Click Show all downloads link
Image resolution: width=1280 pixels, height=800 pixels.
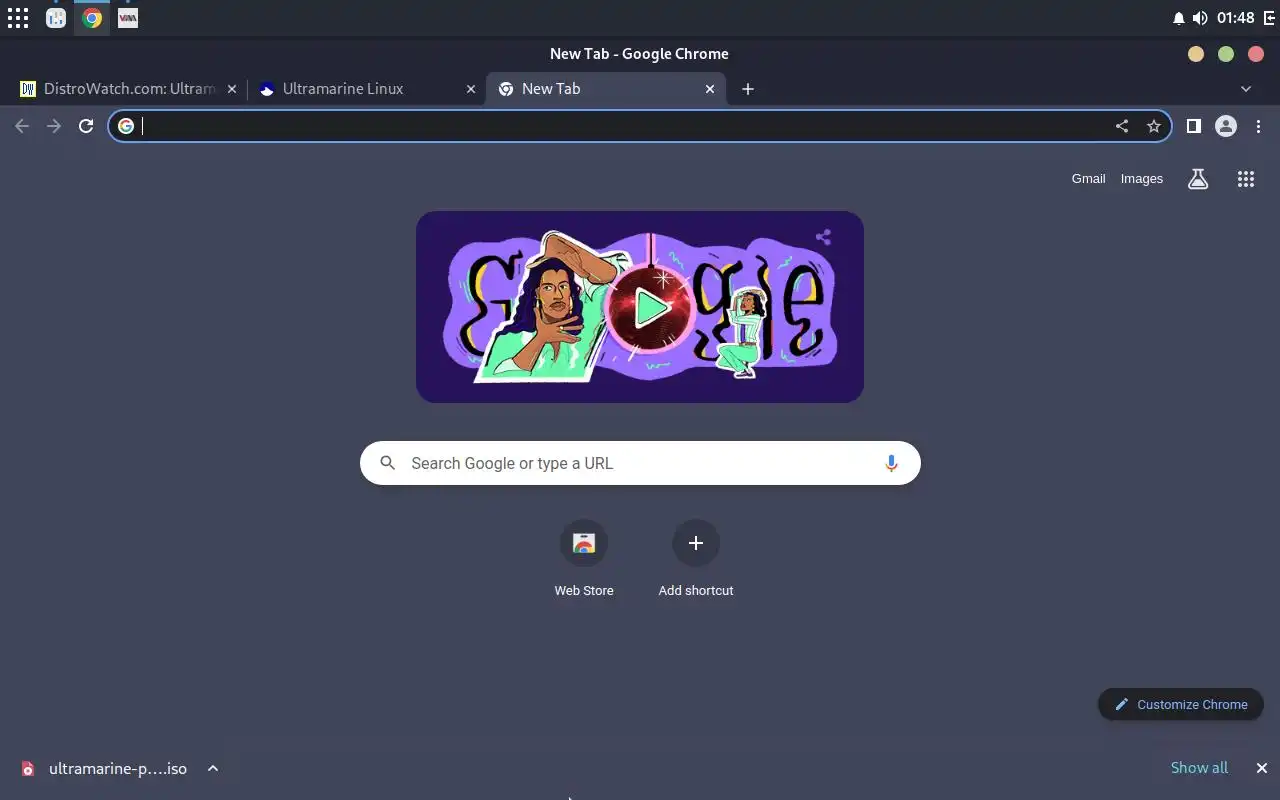tap(1199, 768)
